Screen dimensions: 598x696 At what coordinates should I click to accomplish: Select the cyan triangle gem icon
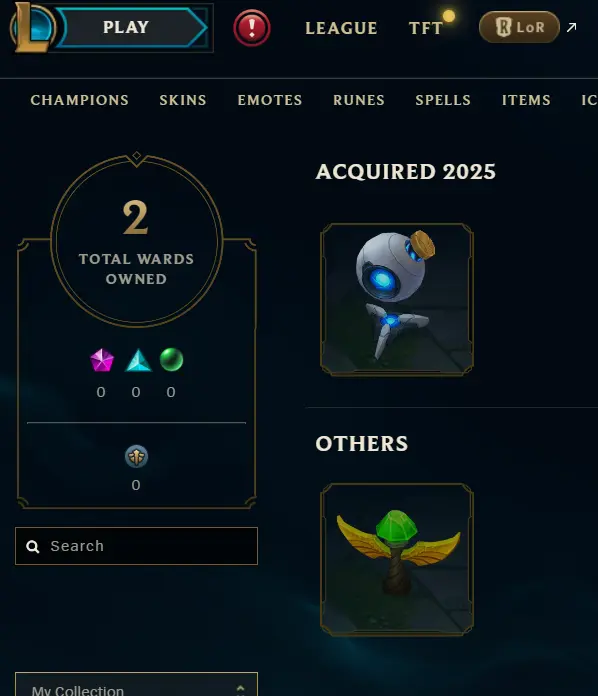pos(138,360)
